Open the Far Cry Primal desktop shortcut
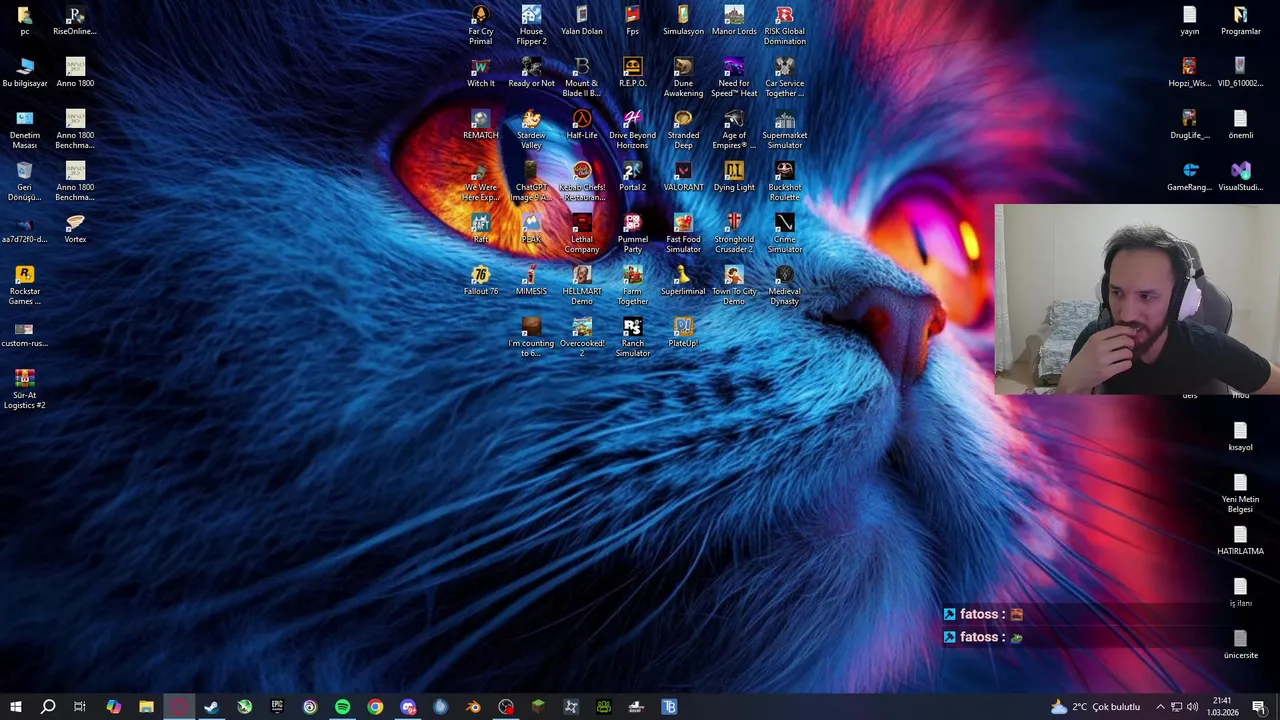 click(480, 25)
